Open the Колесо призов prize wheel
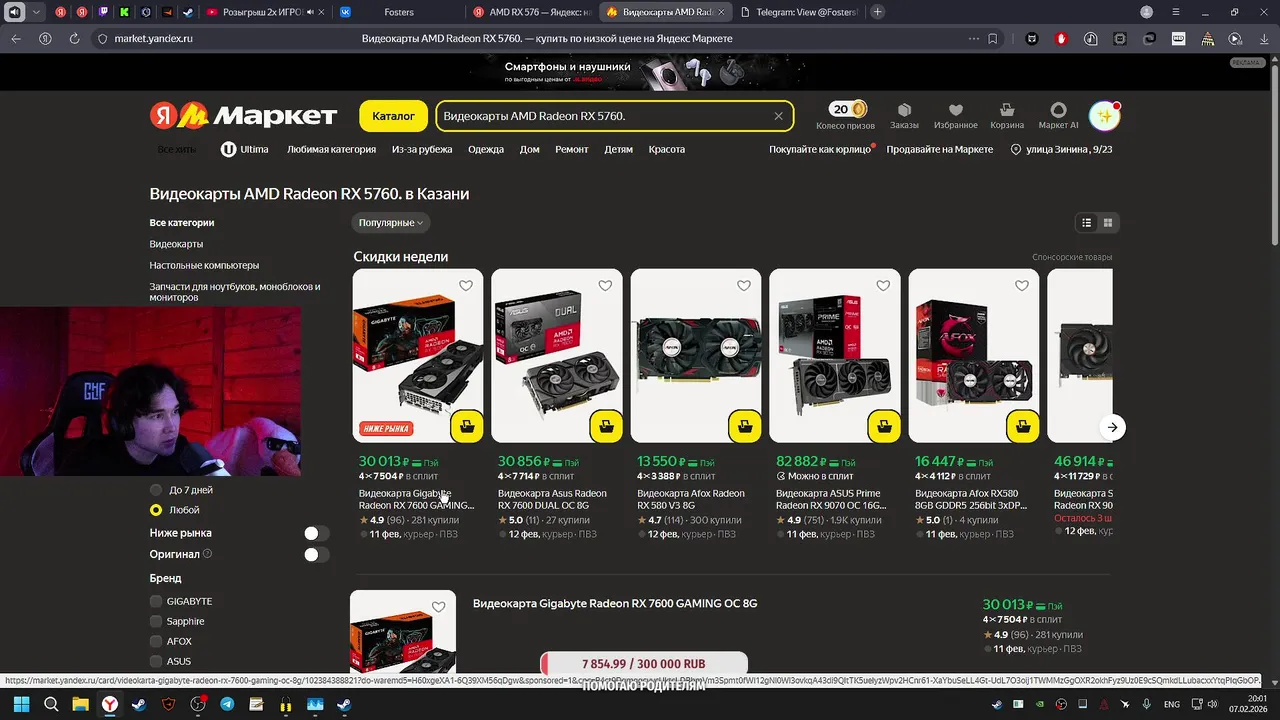The height and width of the screenshot is (720, 1280). pyautogui.click(x=845, y=116)
